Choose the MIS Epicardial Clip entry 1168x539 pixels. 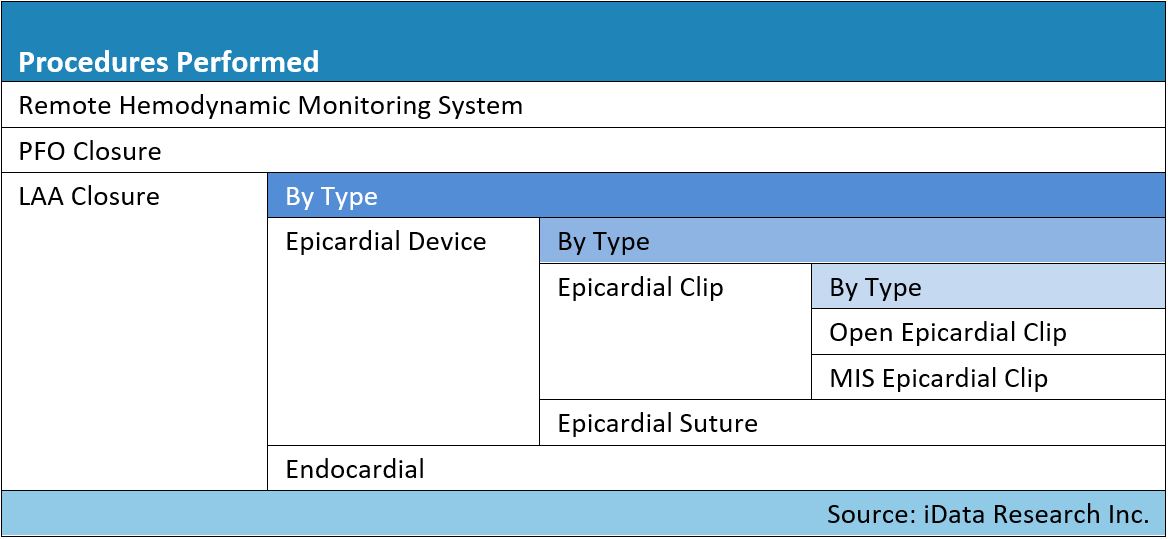coord(988,377)
